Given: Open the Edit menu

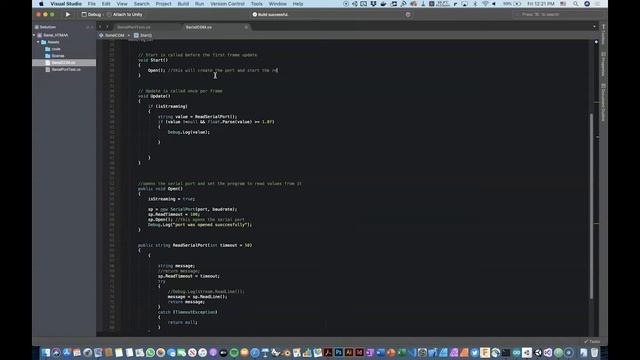Looking at the screenshot, I should 106,4.
